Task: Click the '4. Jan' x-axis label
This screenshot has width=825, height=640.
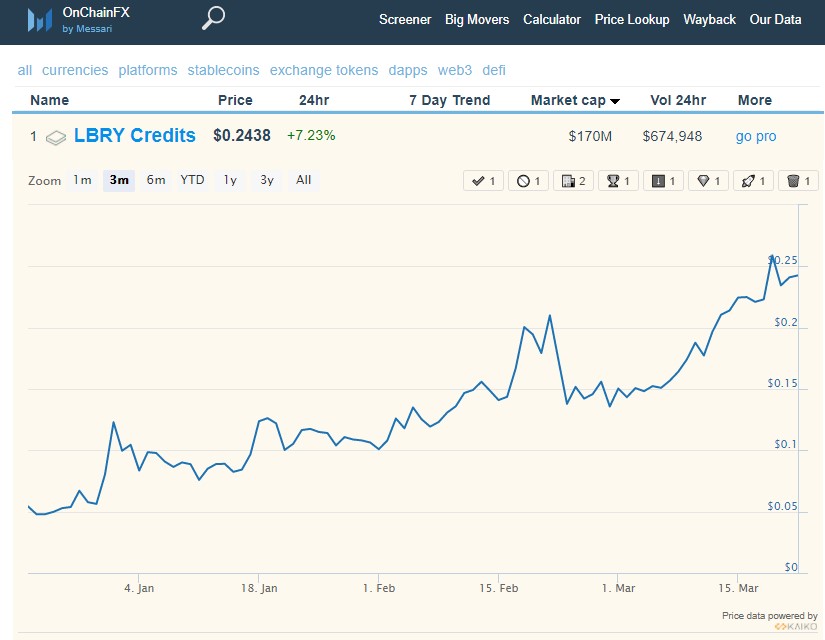Action: tap(139, 588)
